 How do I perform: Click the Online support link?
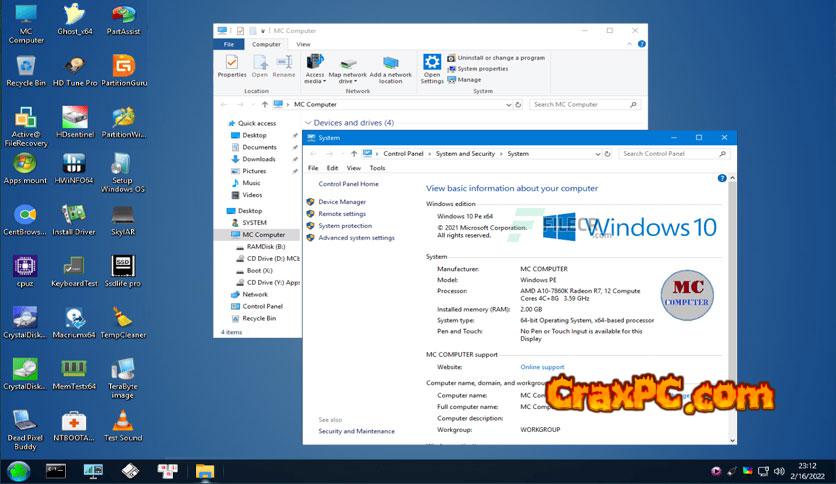point(542,367)
